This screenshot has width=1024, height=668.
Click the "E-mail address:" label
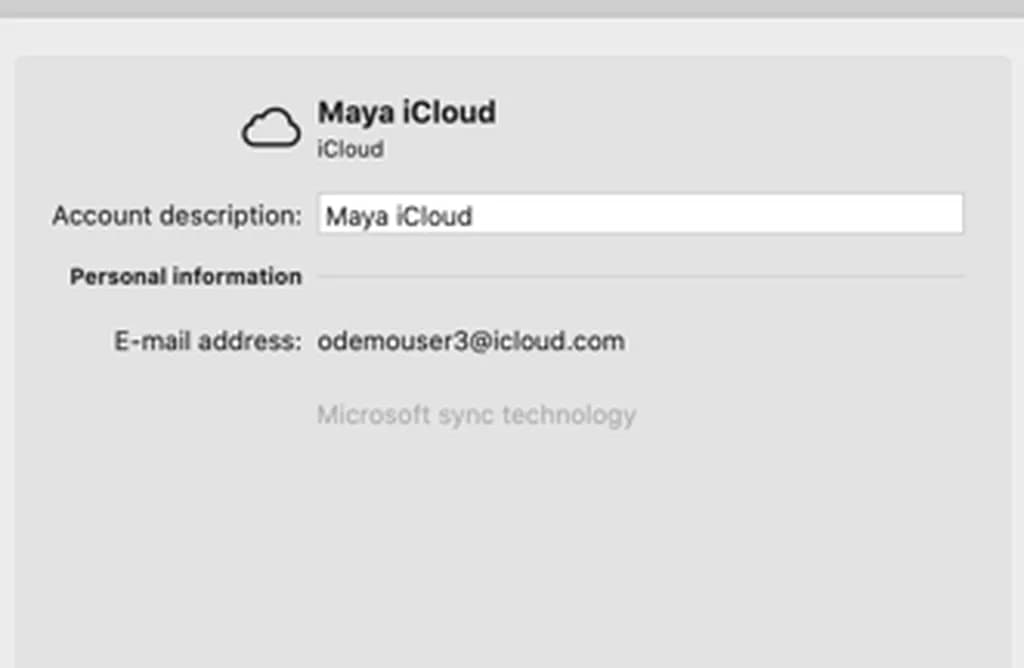click(x=206, y=342)
